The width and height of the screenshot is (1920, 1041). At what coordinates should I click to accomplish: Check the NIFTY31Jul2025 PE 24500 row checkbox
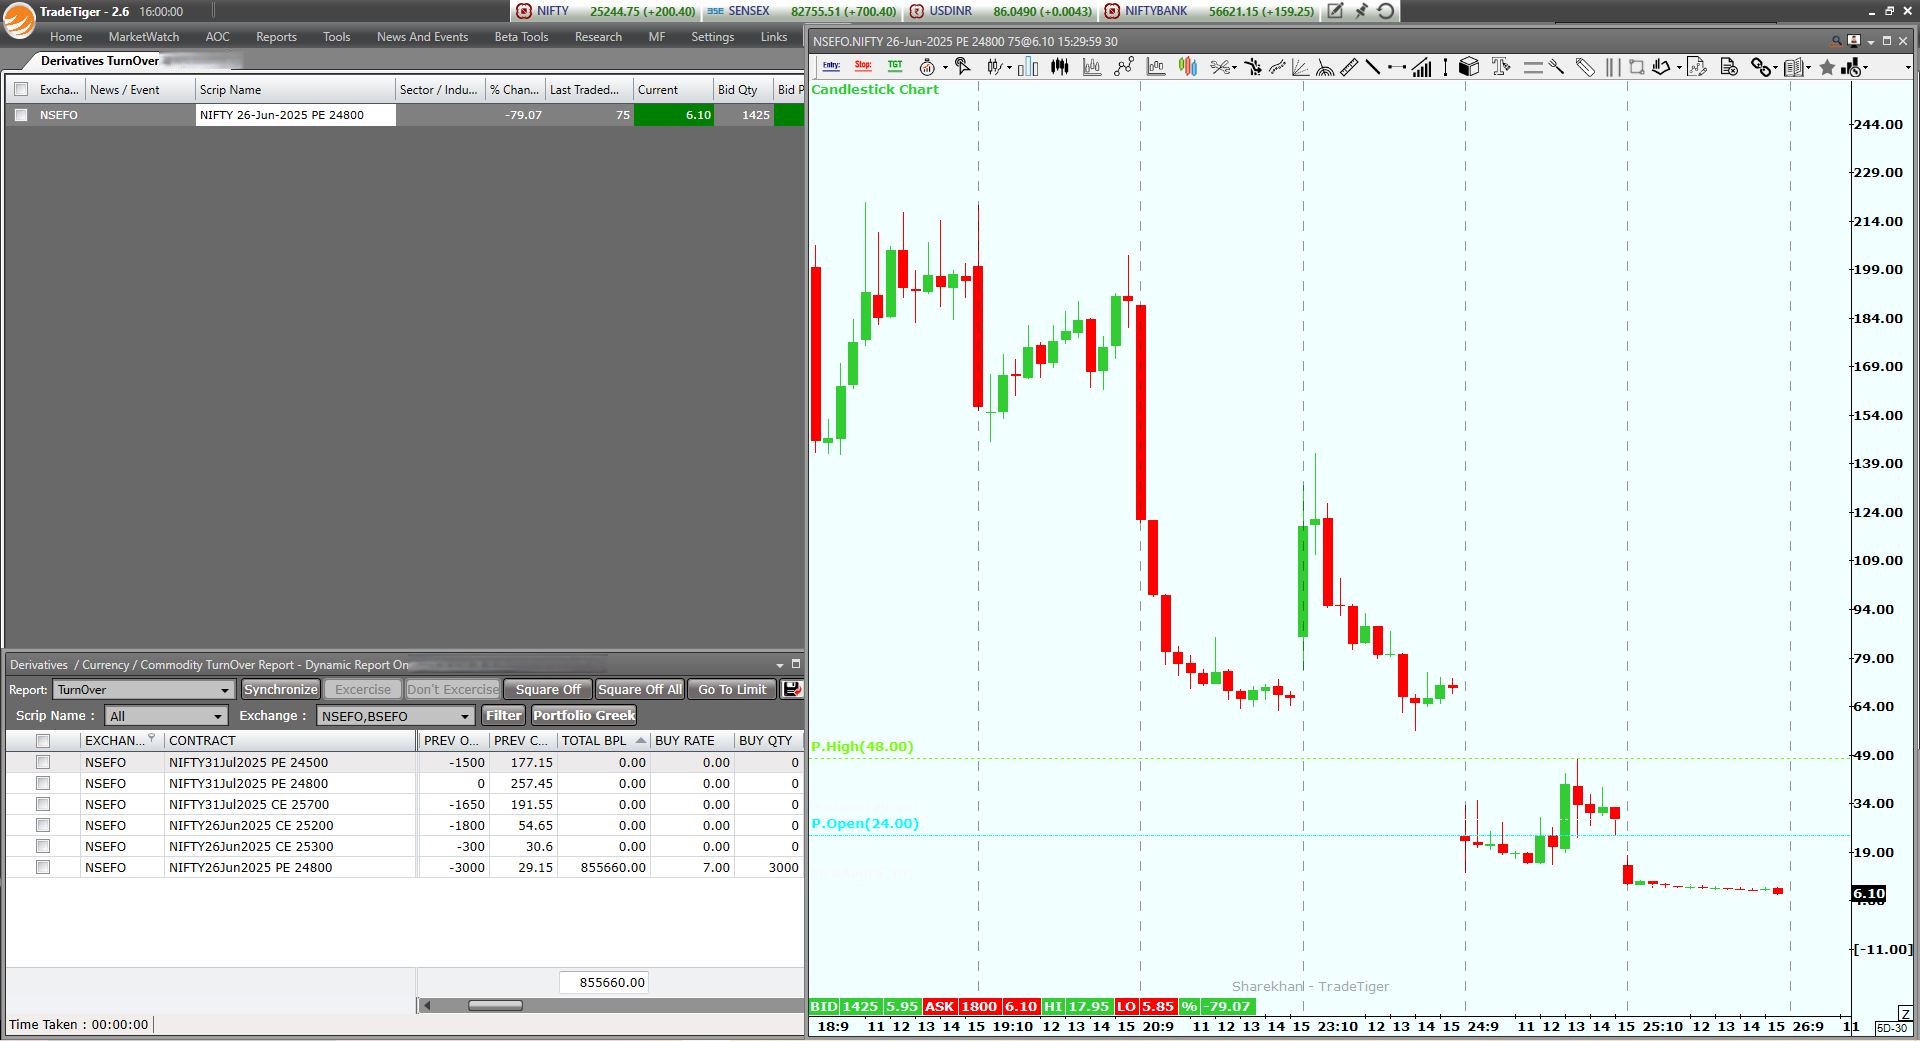click(43, 762)
